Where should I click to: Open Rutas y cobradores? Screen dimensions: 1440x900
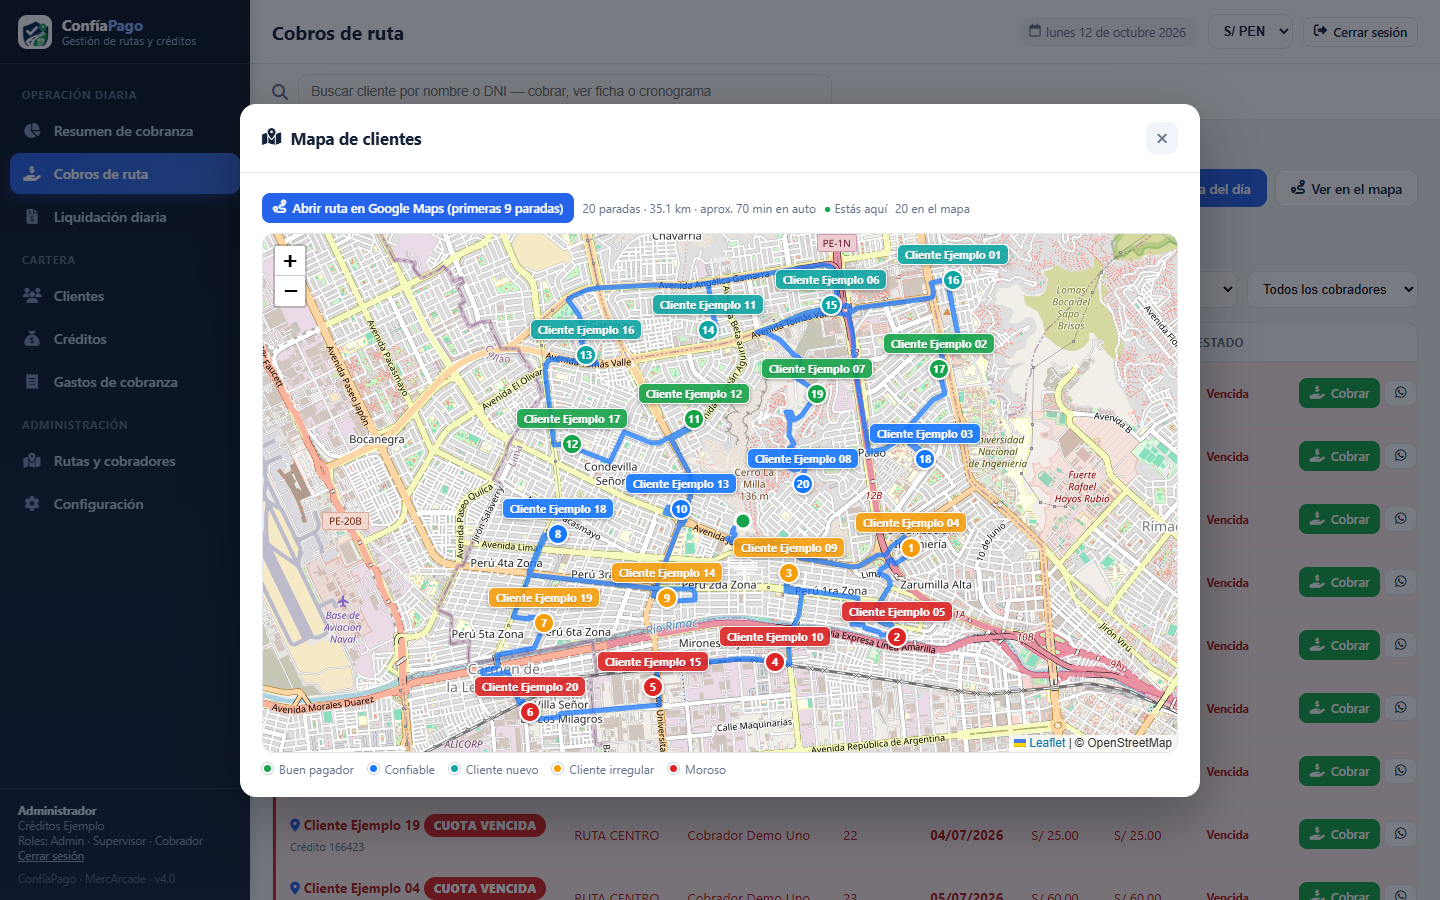tap(124, 461)
